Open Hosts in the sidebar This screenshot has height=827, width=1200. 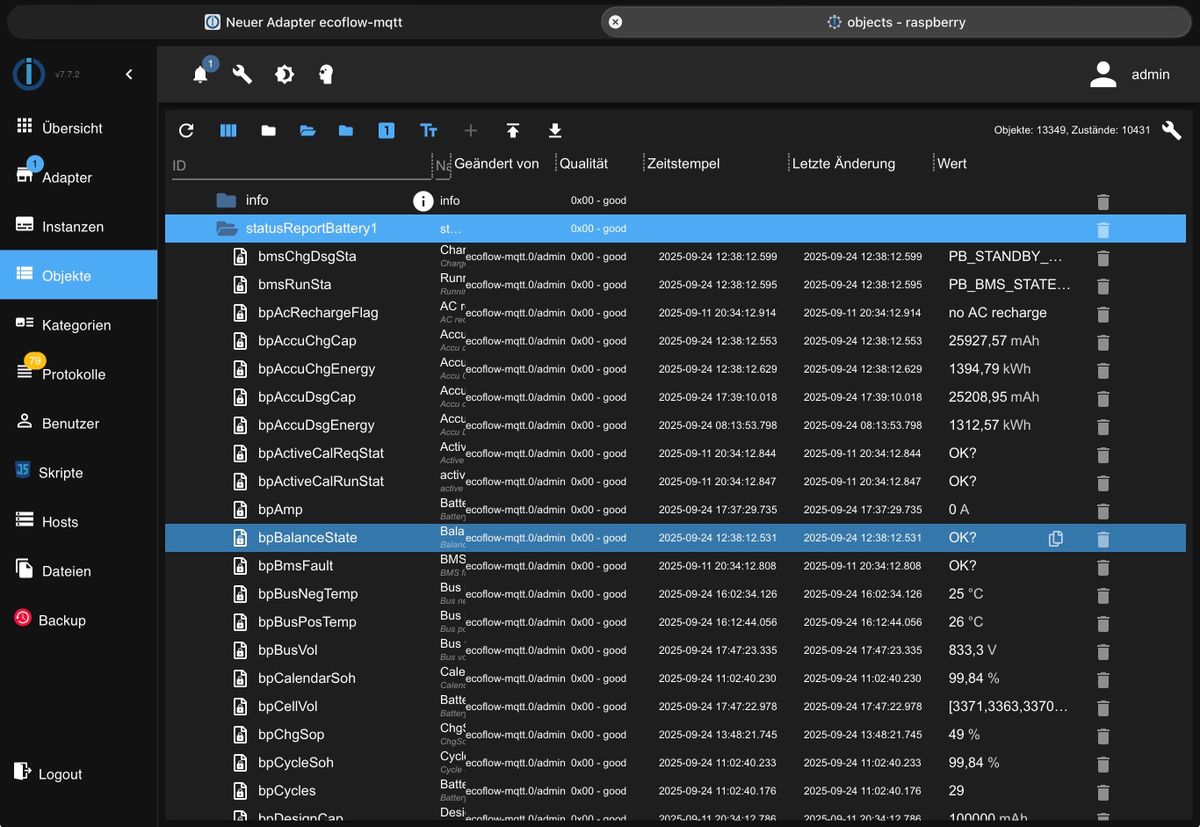coord(78,521)
